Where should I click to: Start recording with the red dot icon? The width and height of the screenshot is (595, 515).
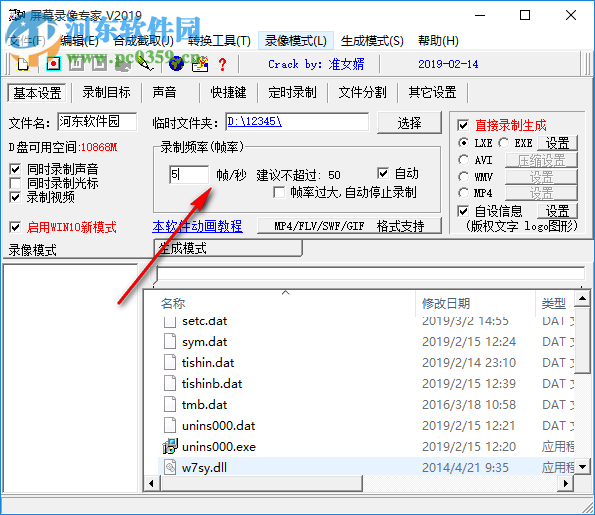pyautogui.click(x=53, y=64)
